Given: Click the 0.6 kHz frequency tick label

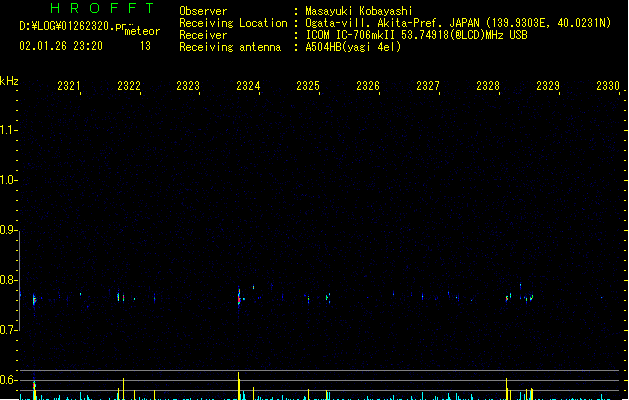Looking at the screenshot, I should (x=8, y=380).
